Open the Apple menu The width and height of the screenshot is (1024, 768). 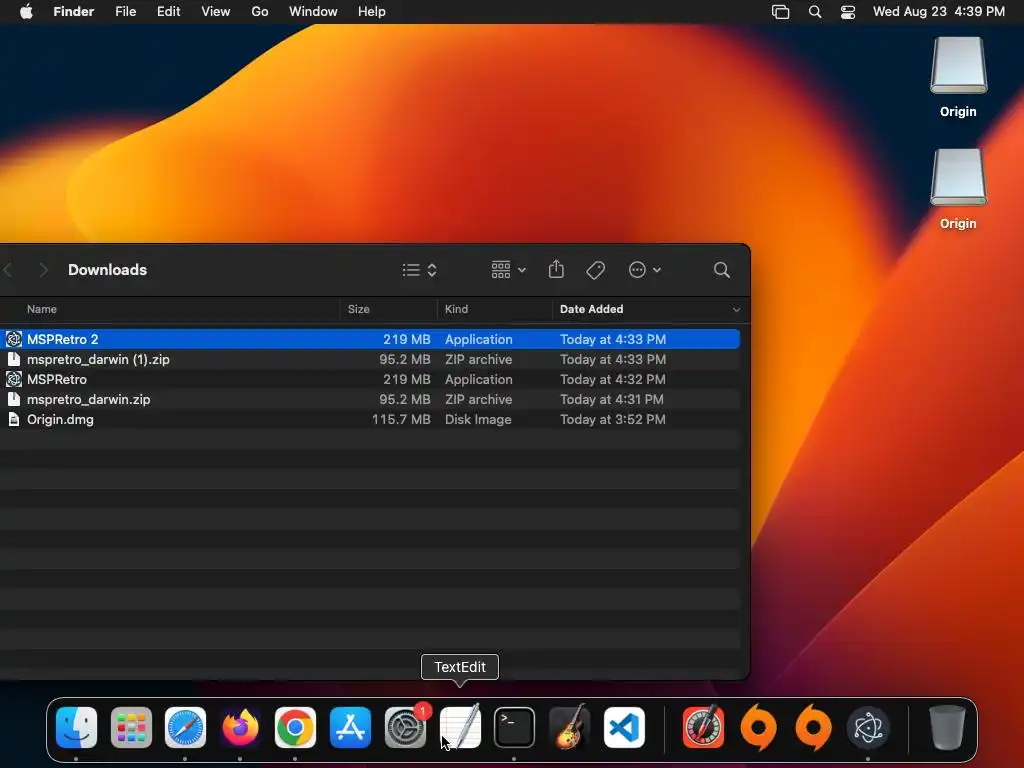tap(26, 12)
